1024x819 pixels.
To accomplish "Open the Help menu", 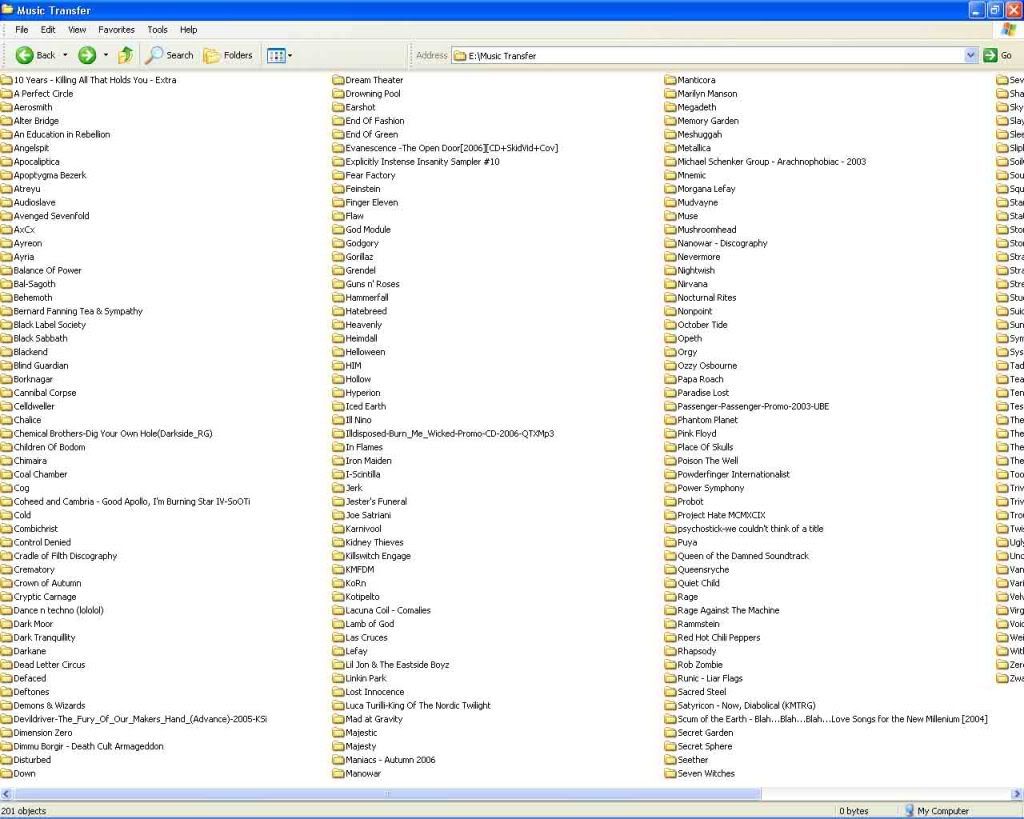I will click(x=189, y=29).
